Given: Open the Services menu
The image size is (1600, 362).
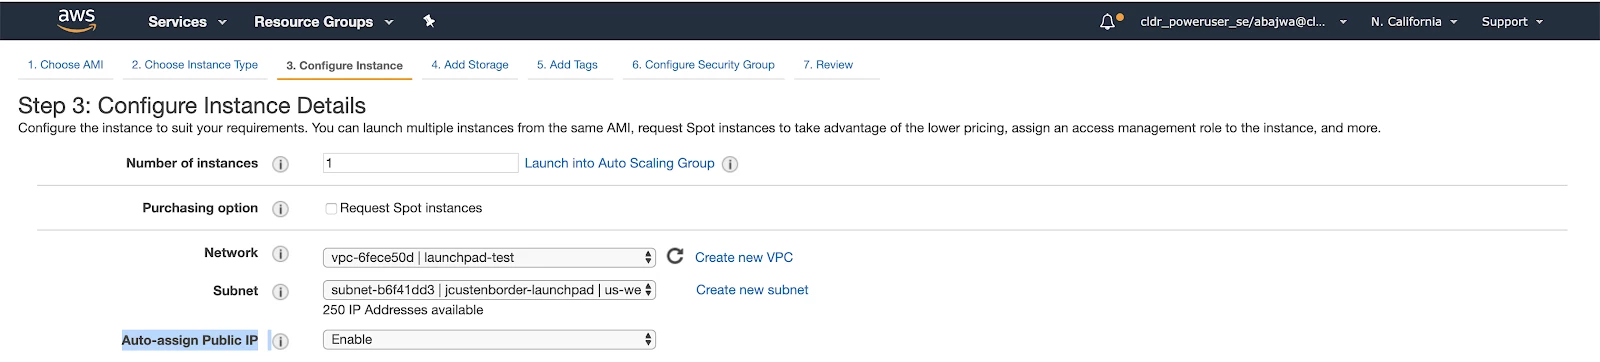Looking at the screenshot, I should tap(187, 21).
